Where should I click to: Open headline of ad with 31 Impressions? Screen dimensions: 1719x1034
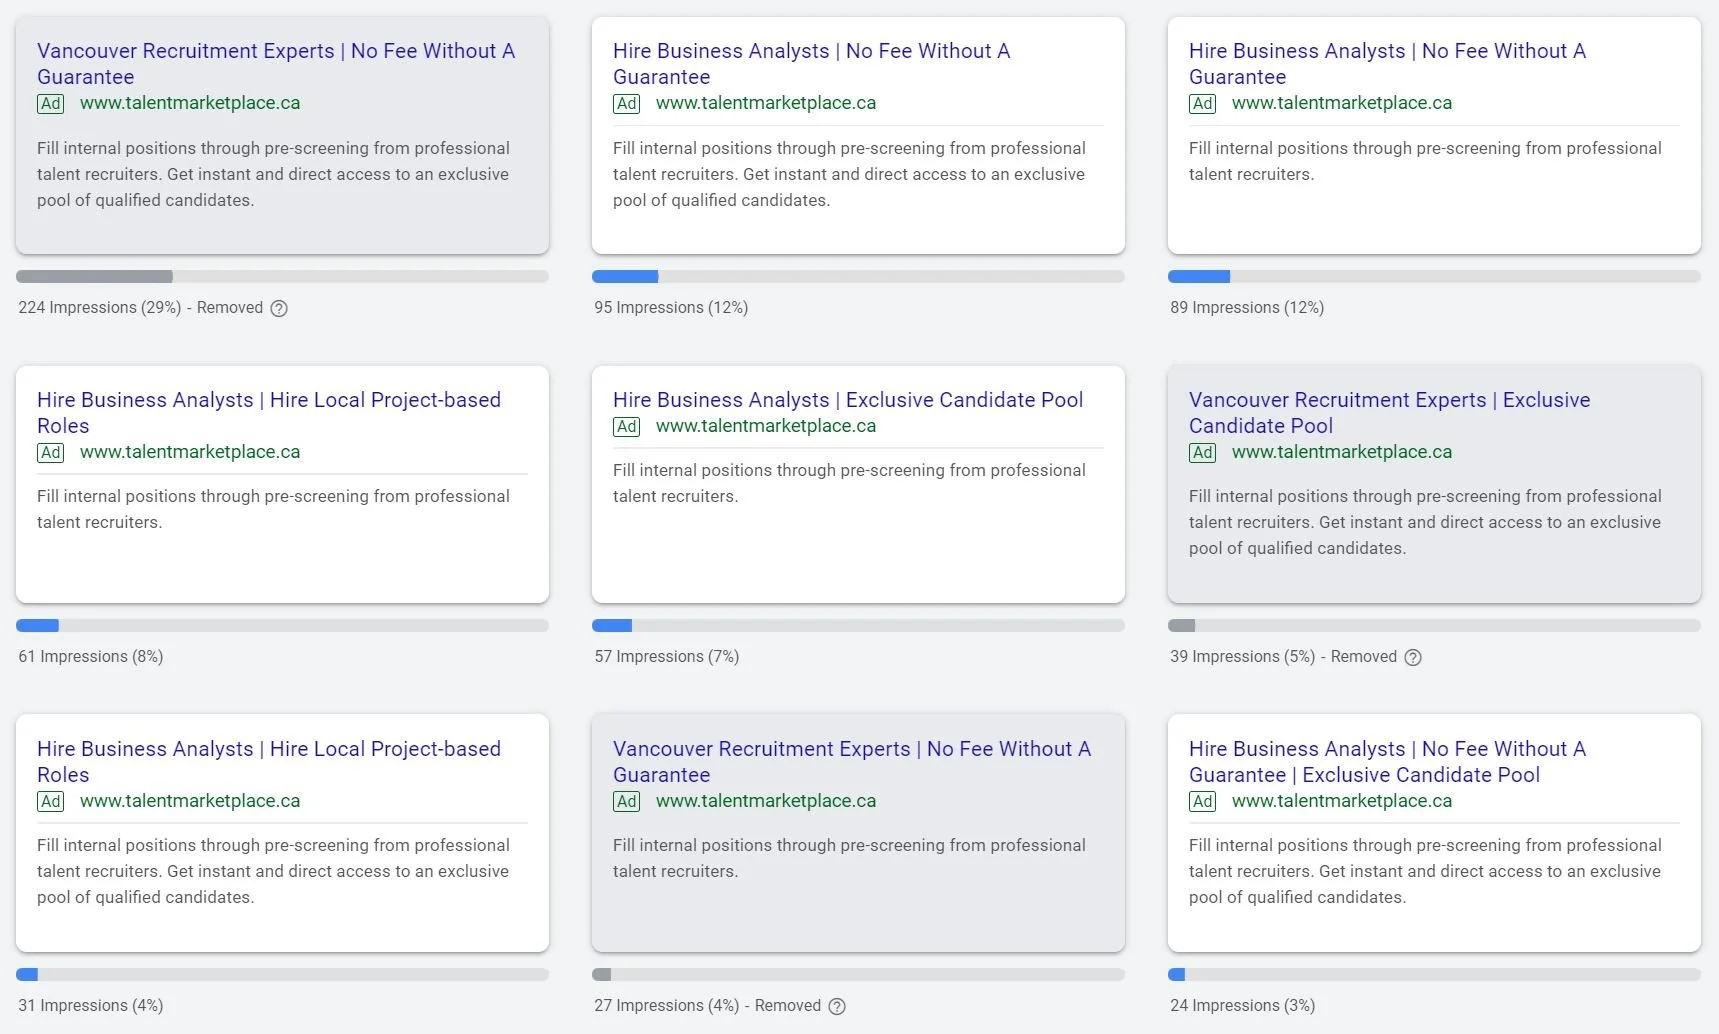point(269,762)
